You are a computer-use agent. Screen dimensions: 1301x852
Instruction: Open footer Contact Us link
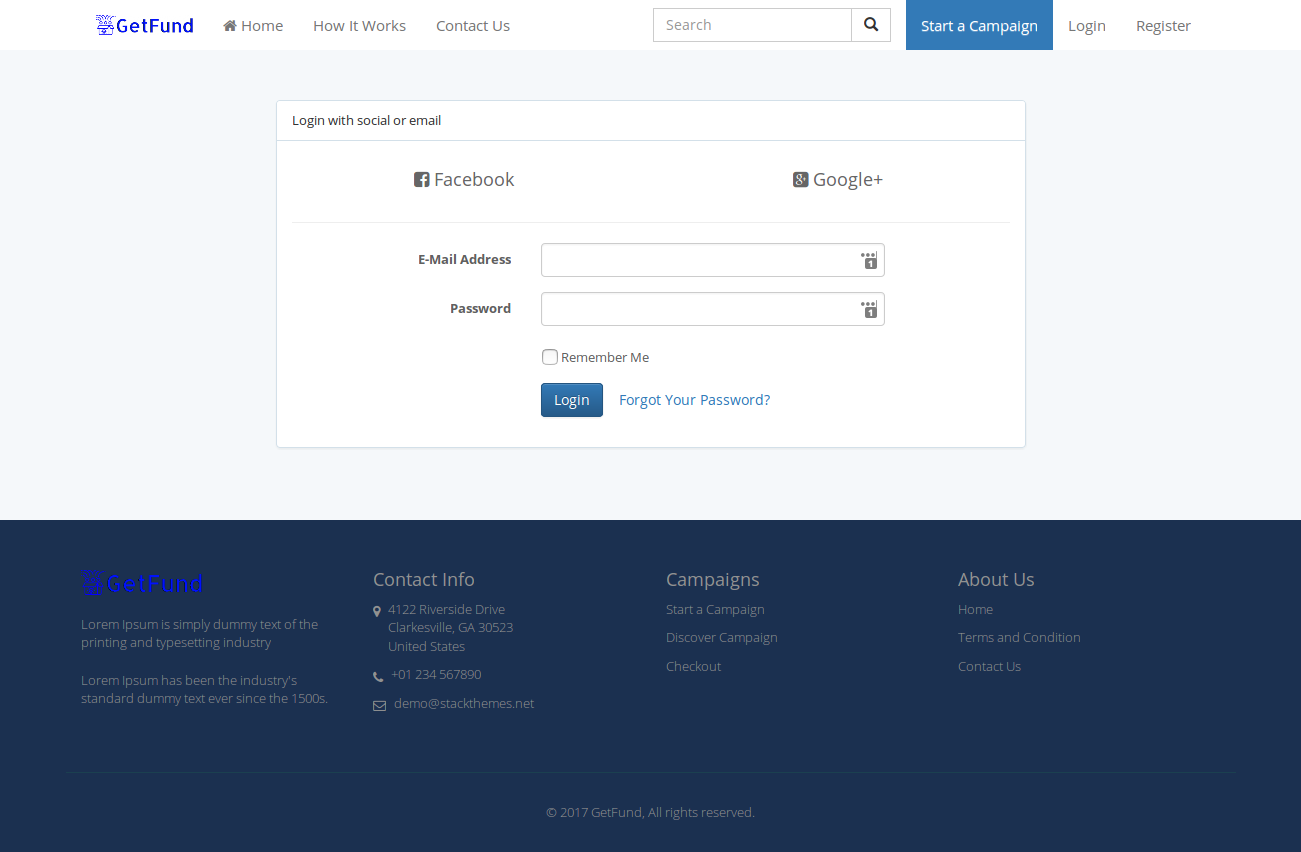click(x=989, y=667)
